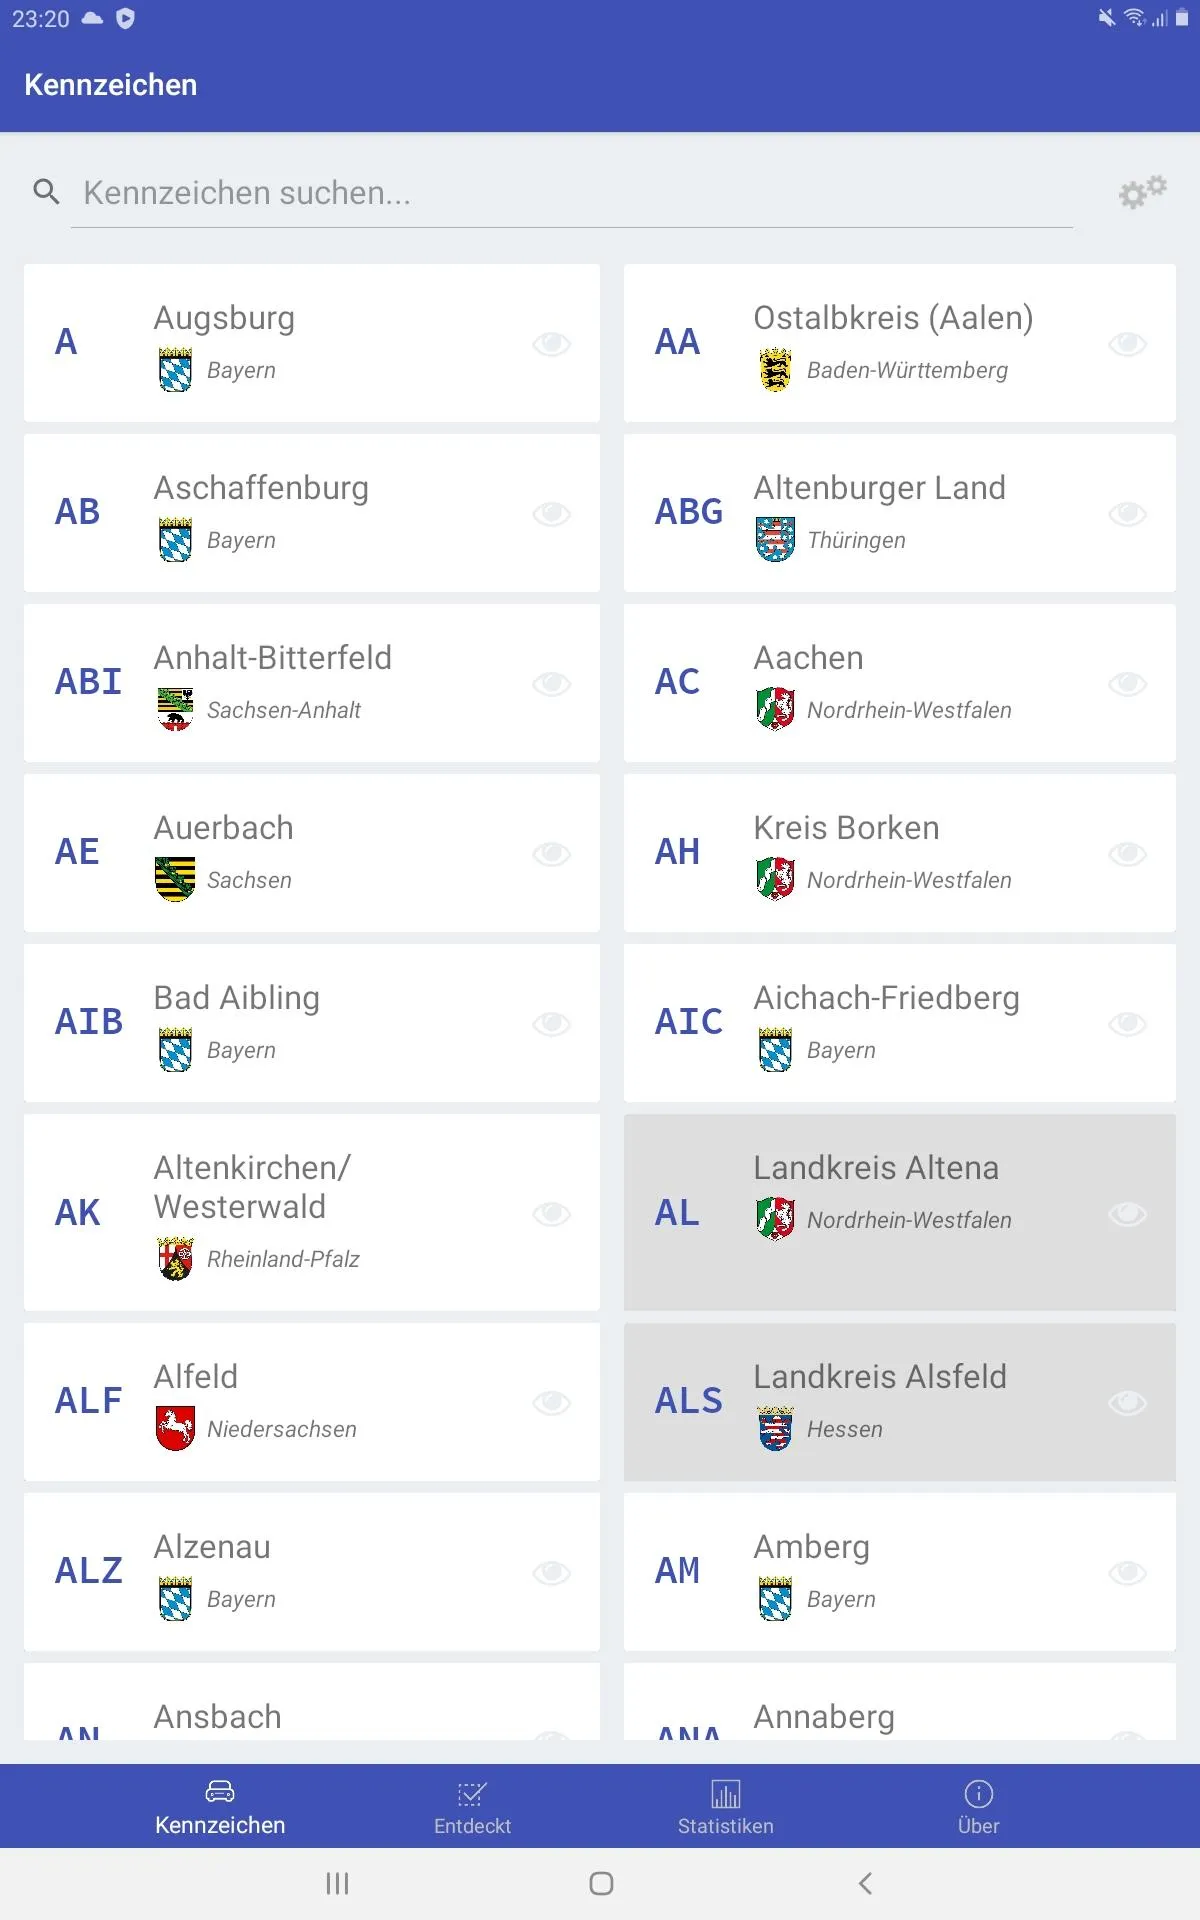
Task: Click Thüringen crest under Altenburger Land
Action: 775,540
